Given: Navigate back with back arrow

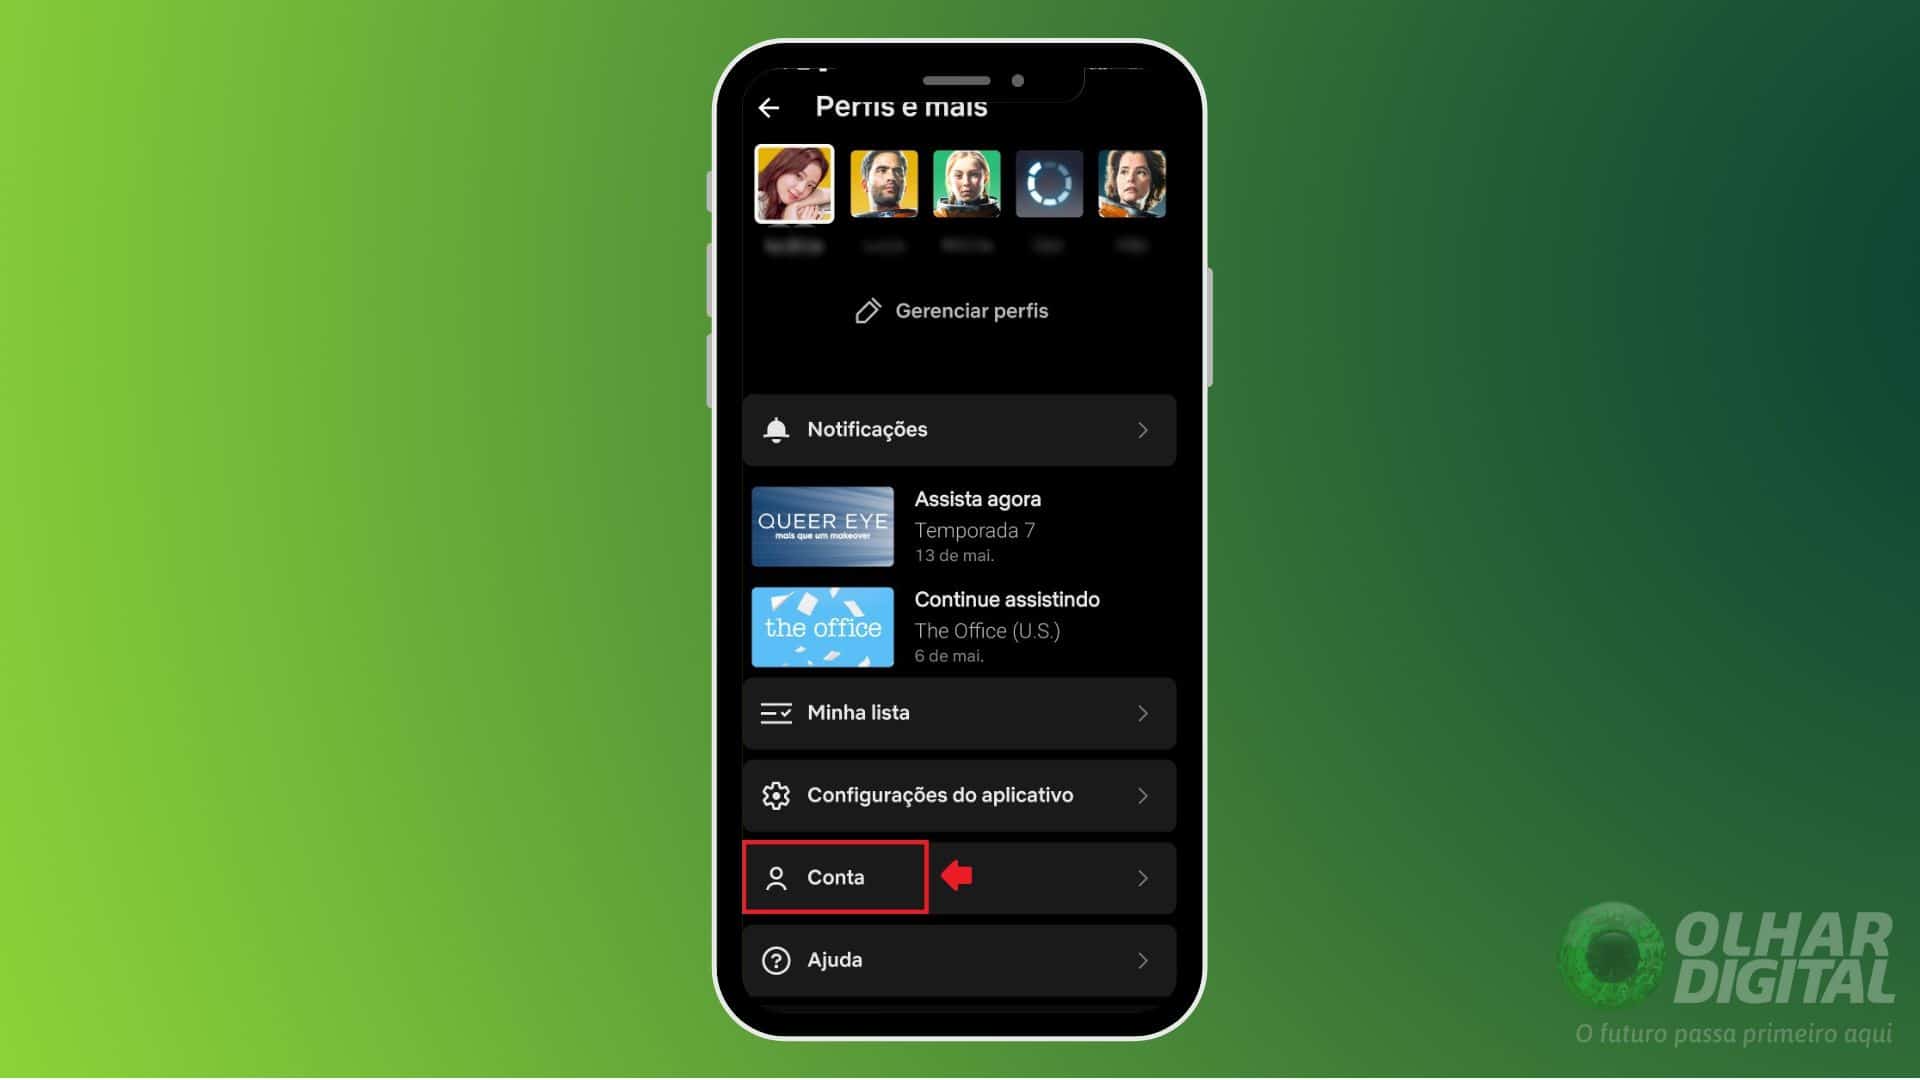Looking at the screenshot, I should 769,107.
